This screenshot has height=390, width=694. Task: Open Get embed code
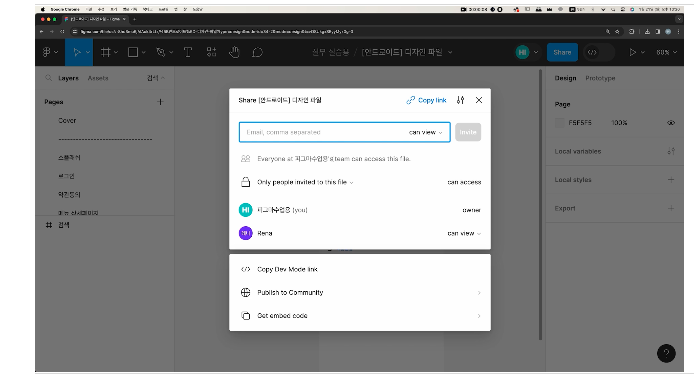click(x=360, y=316)
